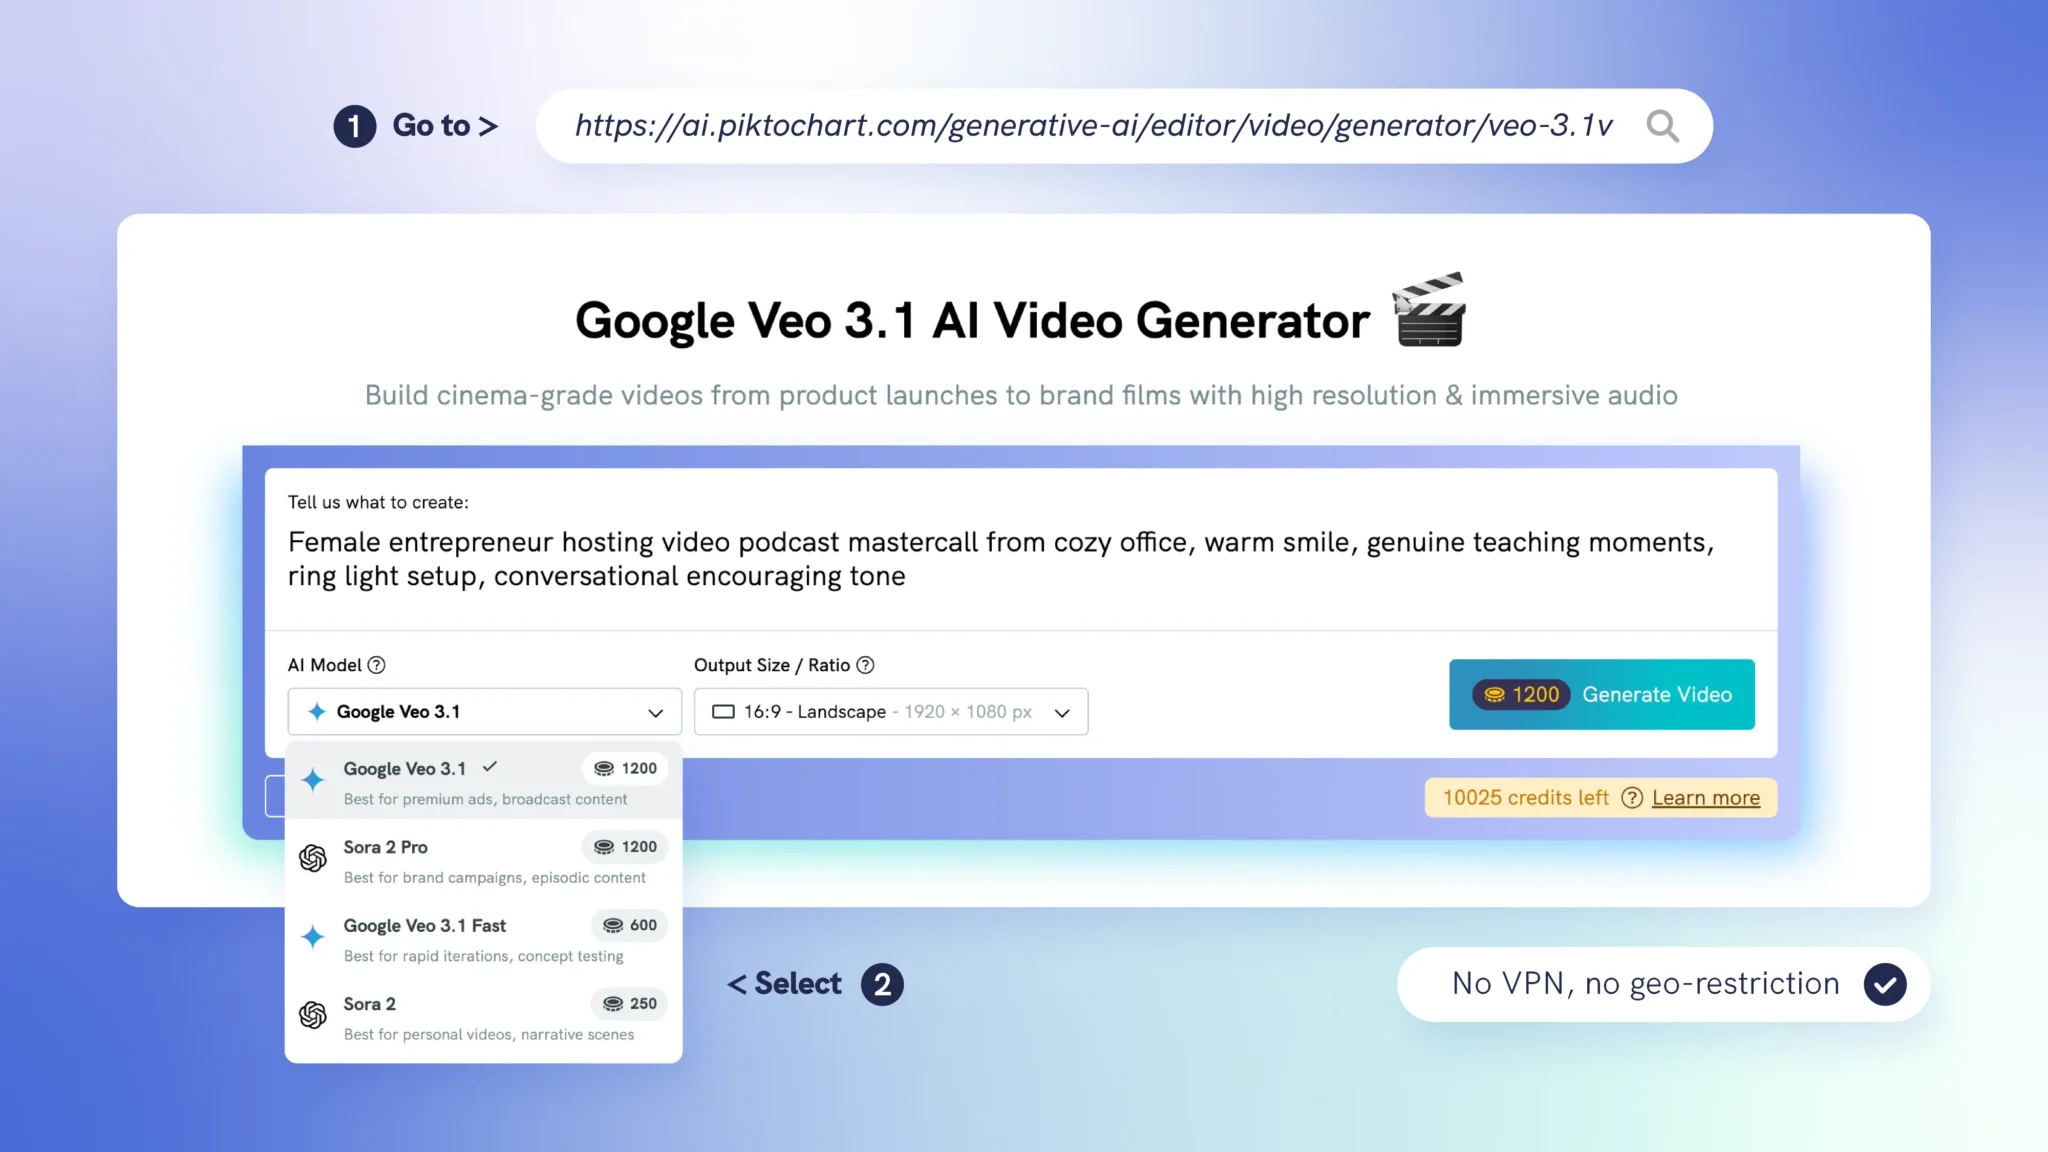2048x1152 pixels.
Task: Choose Google Veo 3.1 Fast from model list
Action: coord(424,925)
